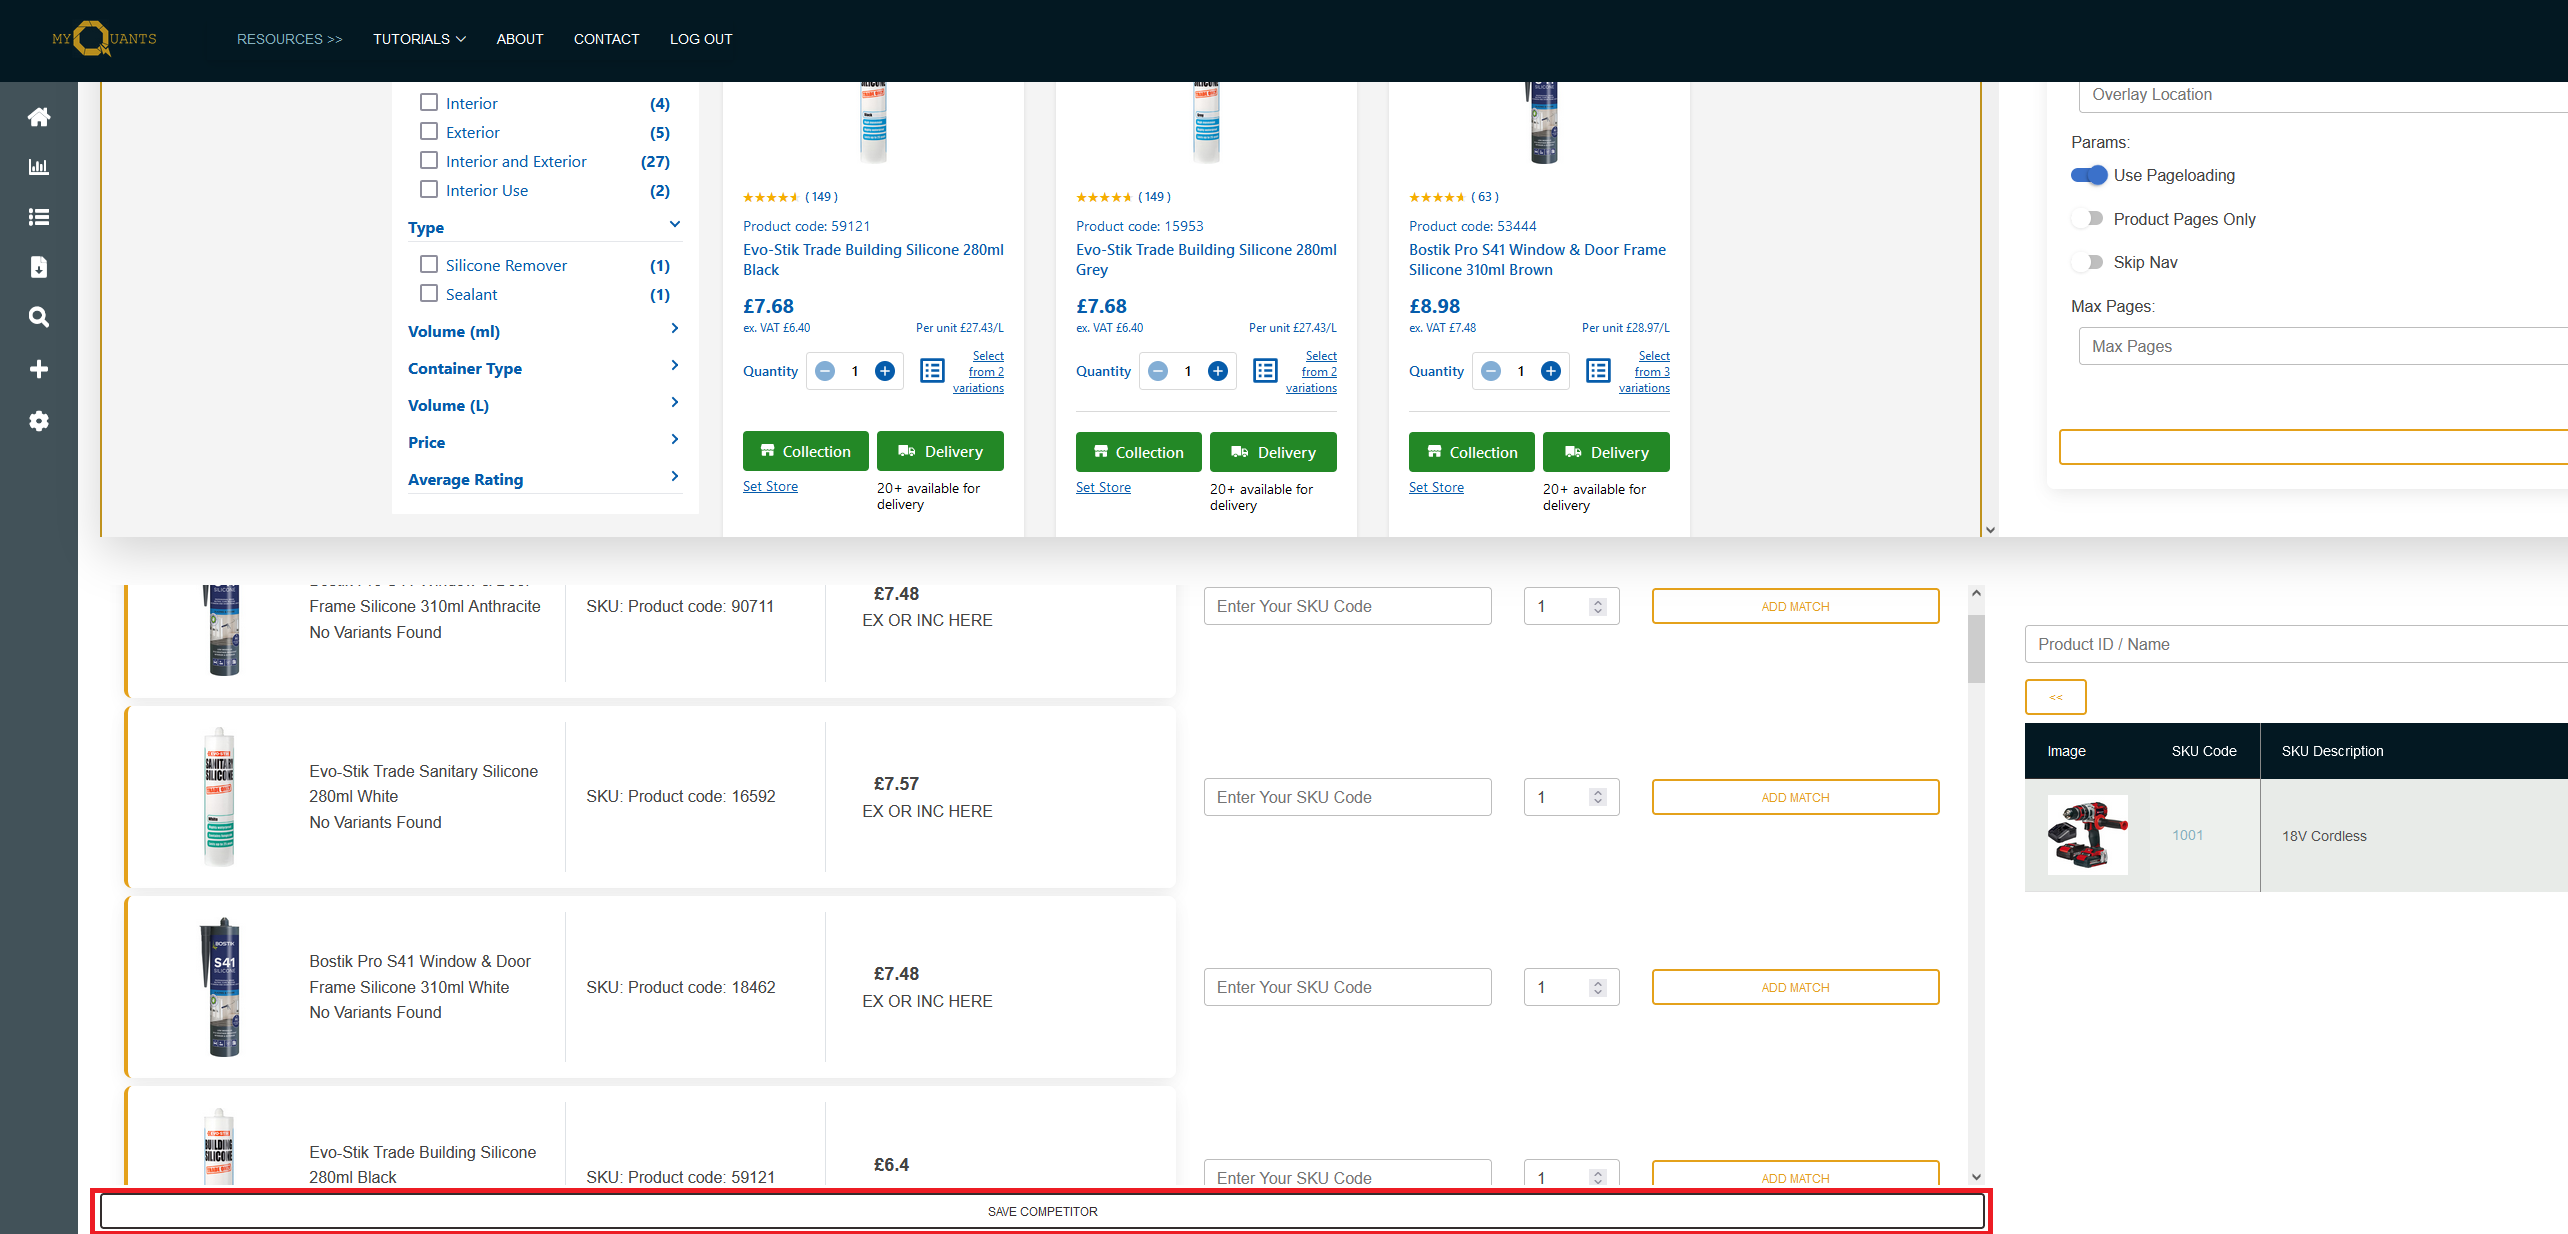Screen dimensions: 2568x1234
Task: Open variations list icon for Evo-Stik Grey
Action: [1265, 371]
